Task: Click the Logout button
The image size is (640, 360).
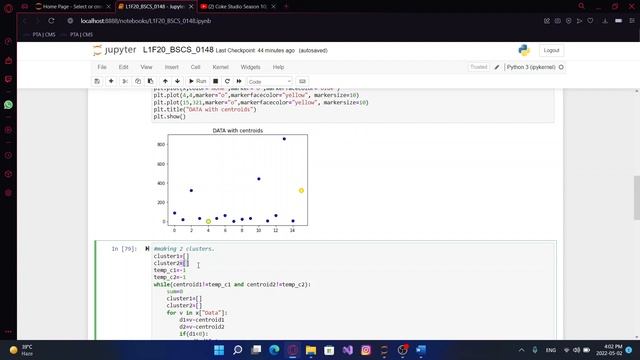Action: 551,50
